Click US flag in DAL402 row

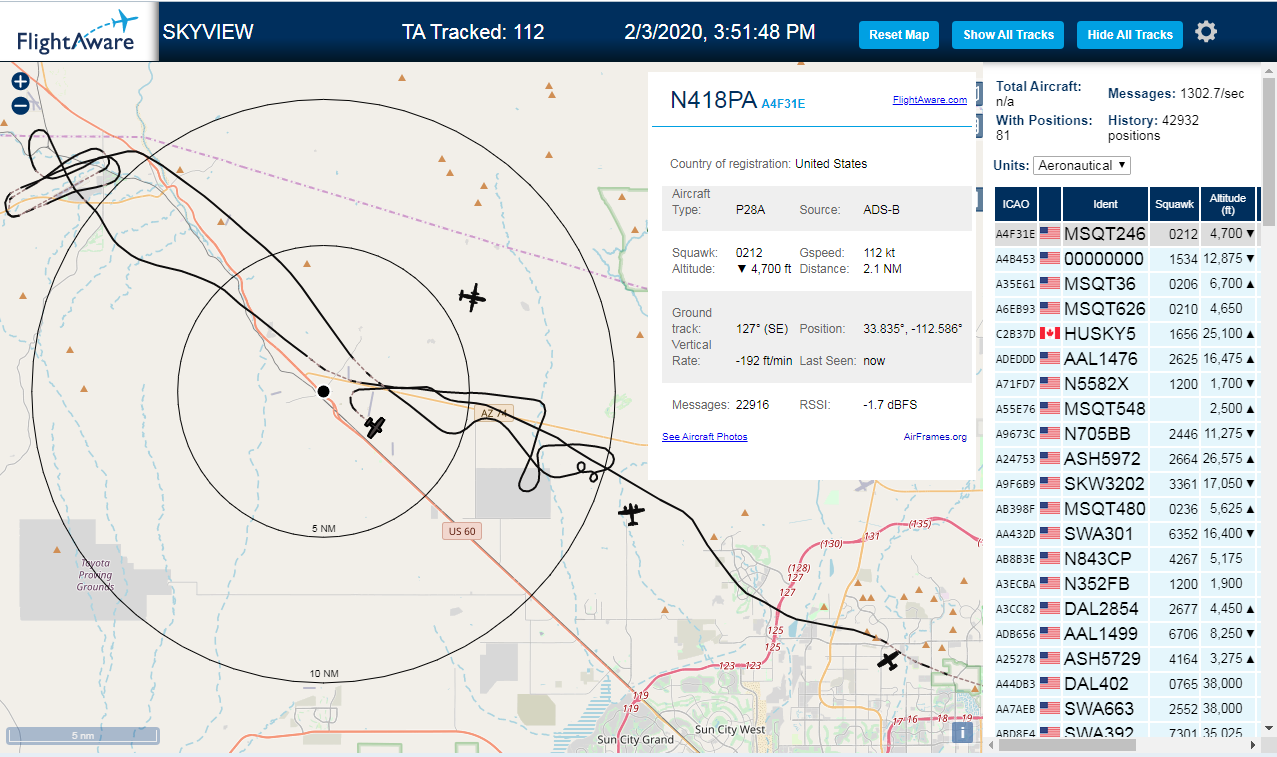coord(1050,684)
